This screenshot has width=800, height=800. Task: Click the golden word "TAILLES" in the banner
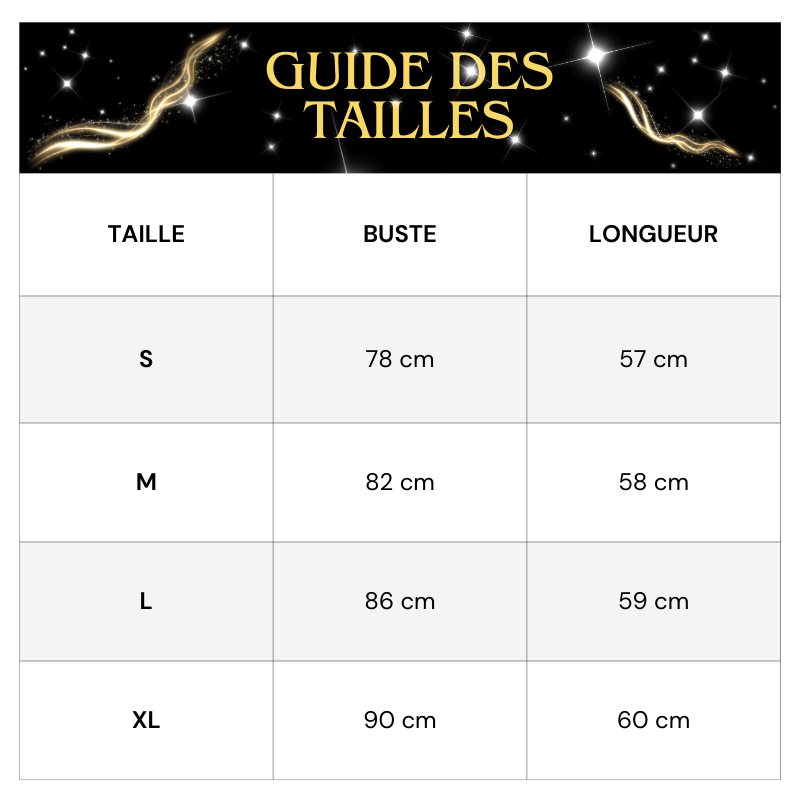(x=410, y=120)
